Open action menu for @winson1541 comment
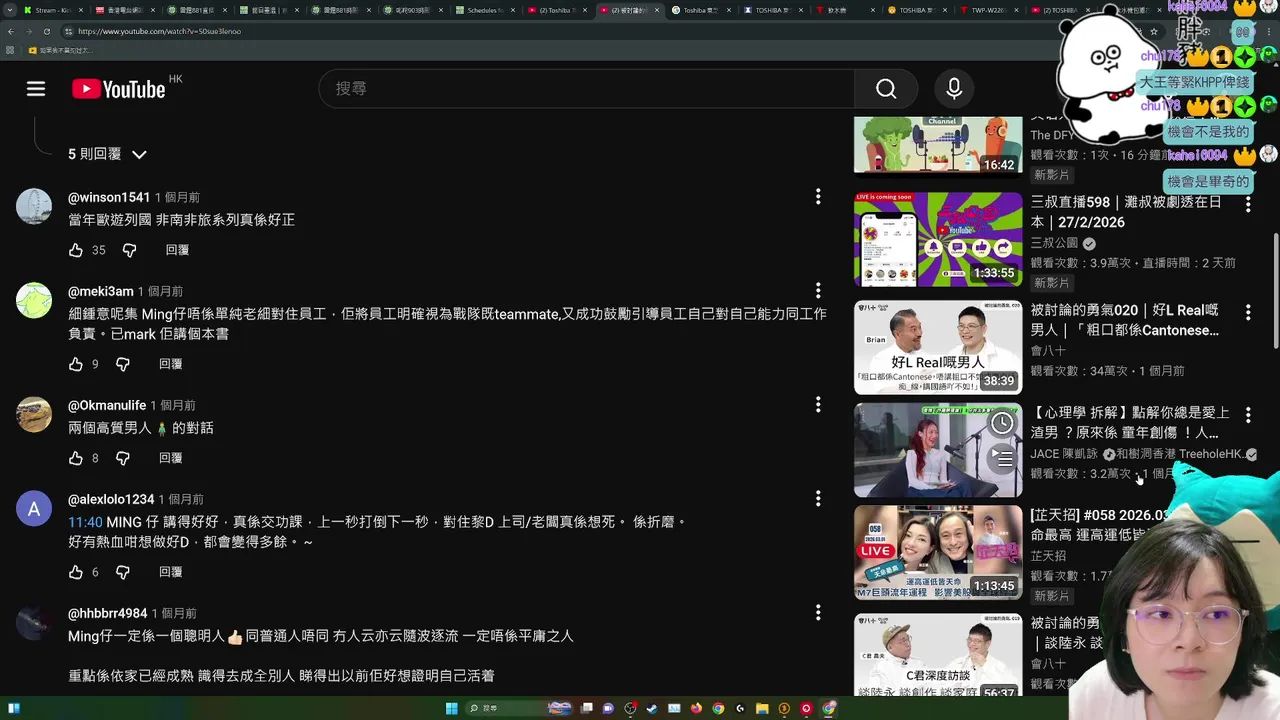The height and width of the screenshot is (720, 1280). (818, 197)
